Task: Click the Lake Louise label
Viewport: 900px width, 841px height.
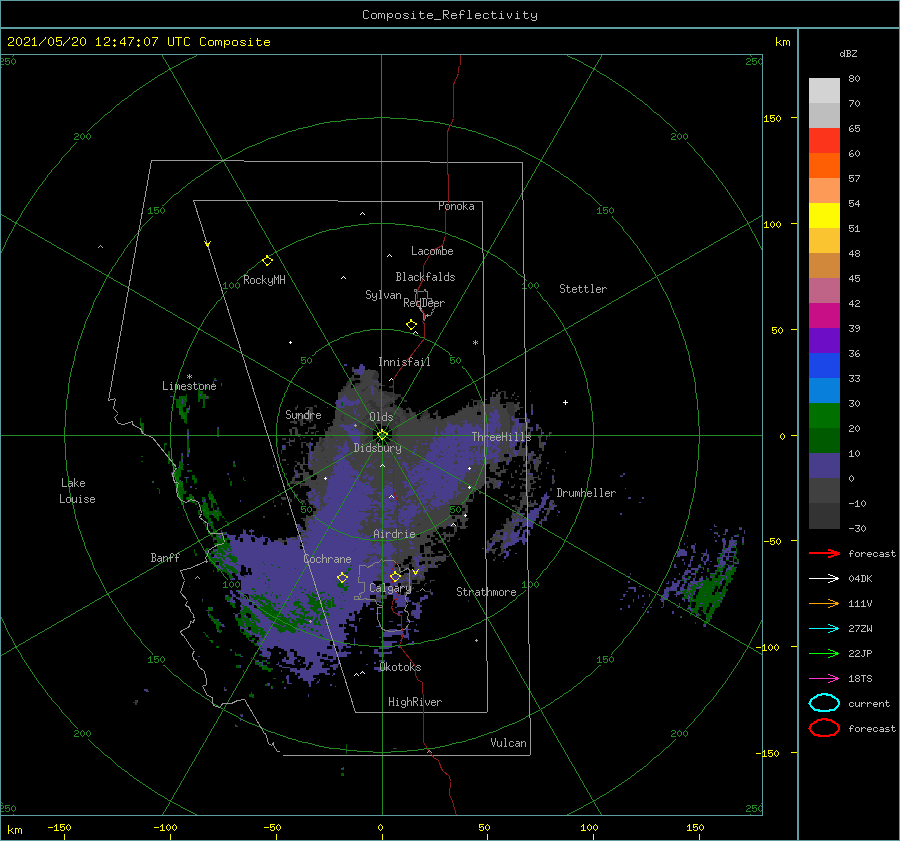Action: point(77,491)
